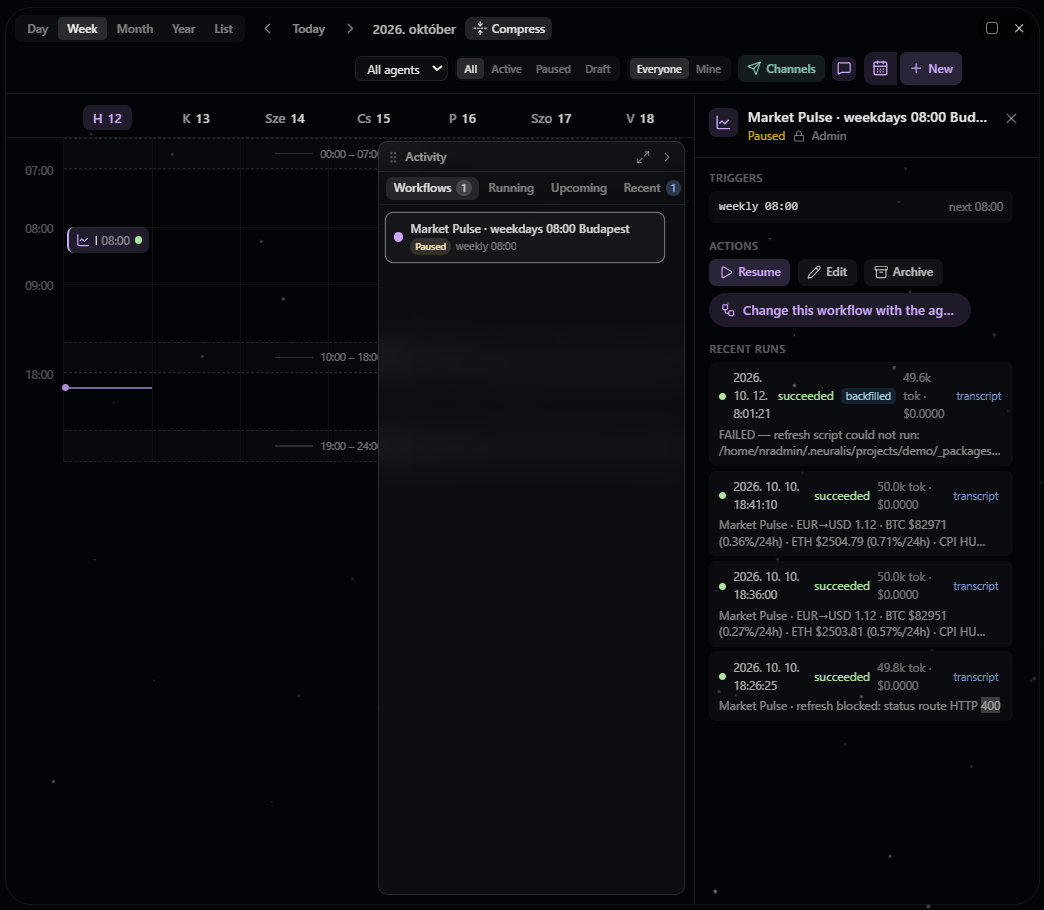This screenshot has height=910, width=1044.
Task: Select Sze 14 day header
Action: [x=284, y=118]
